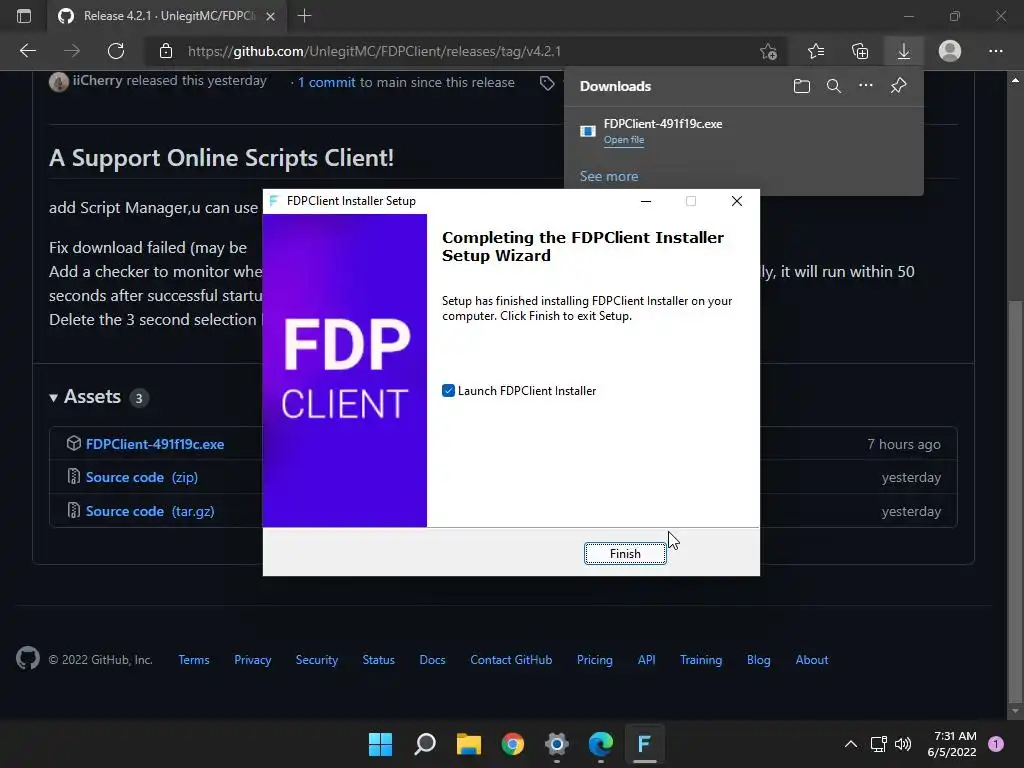This screenshot has height=768, width=1024.
Task: Open the Docs footer link
Action: (432, 660)
